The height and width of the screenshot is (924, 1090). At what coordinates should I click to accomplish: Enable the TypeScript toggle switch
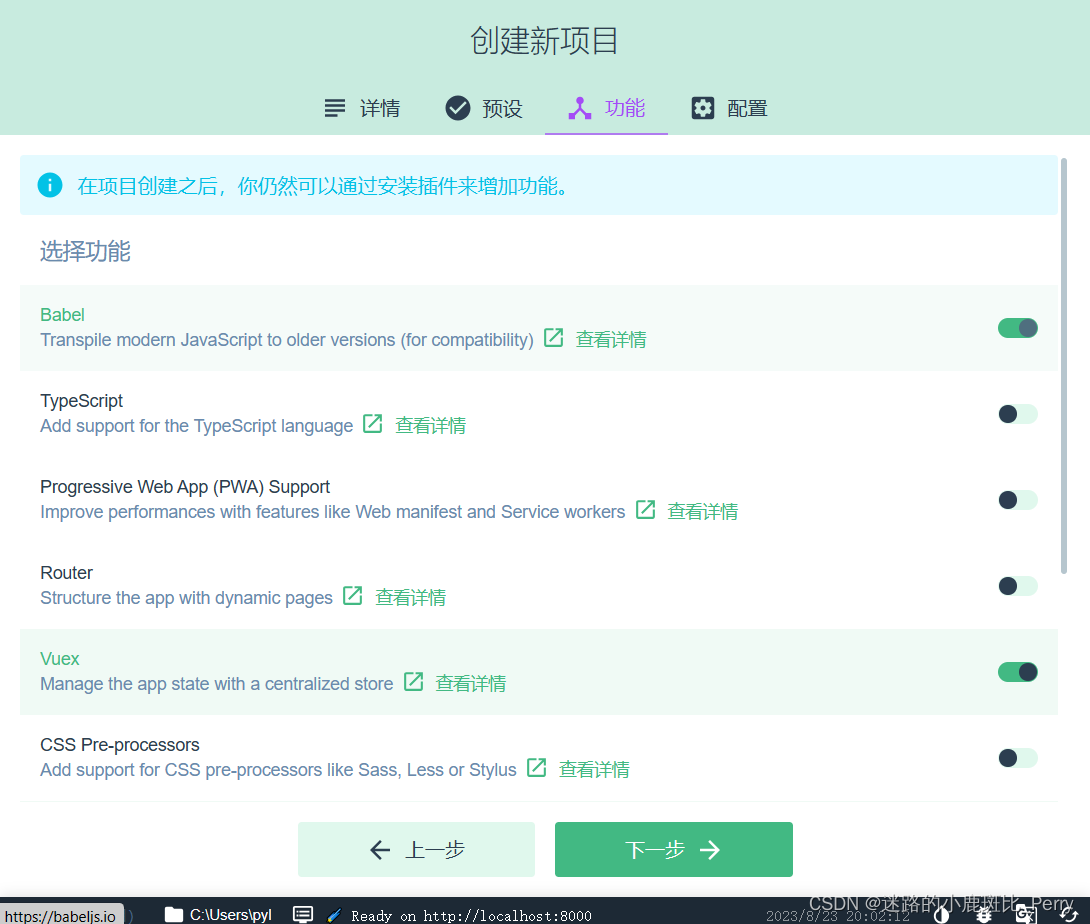(1017, 414)
